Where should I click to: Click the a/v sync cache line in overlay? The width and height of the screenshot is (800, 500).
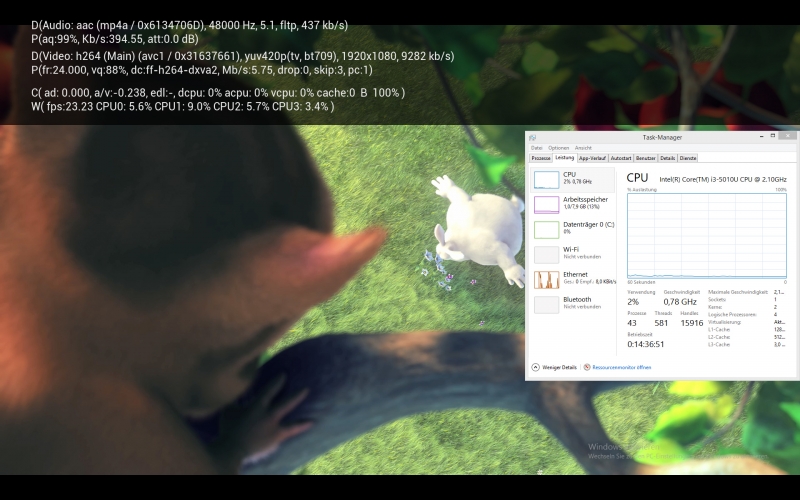(218, 93)
